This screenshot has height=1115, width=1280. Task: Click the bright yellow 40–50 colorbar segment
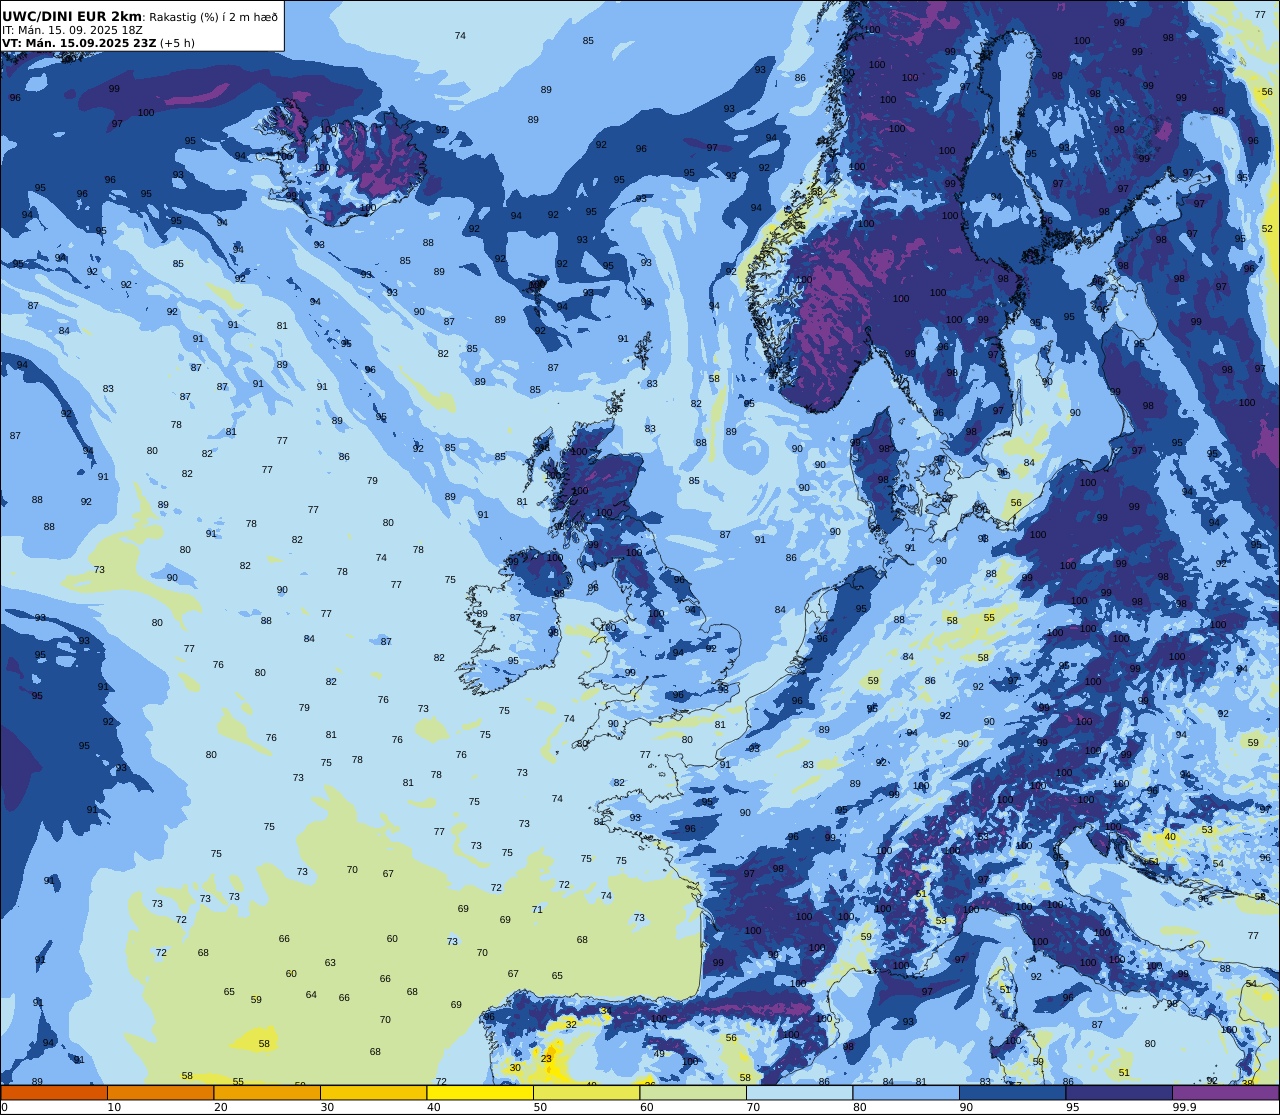tap(480, 1092)
